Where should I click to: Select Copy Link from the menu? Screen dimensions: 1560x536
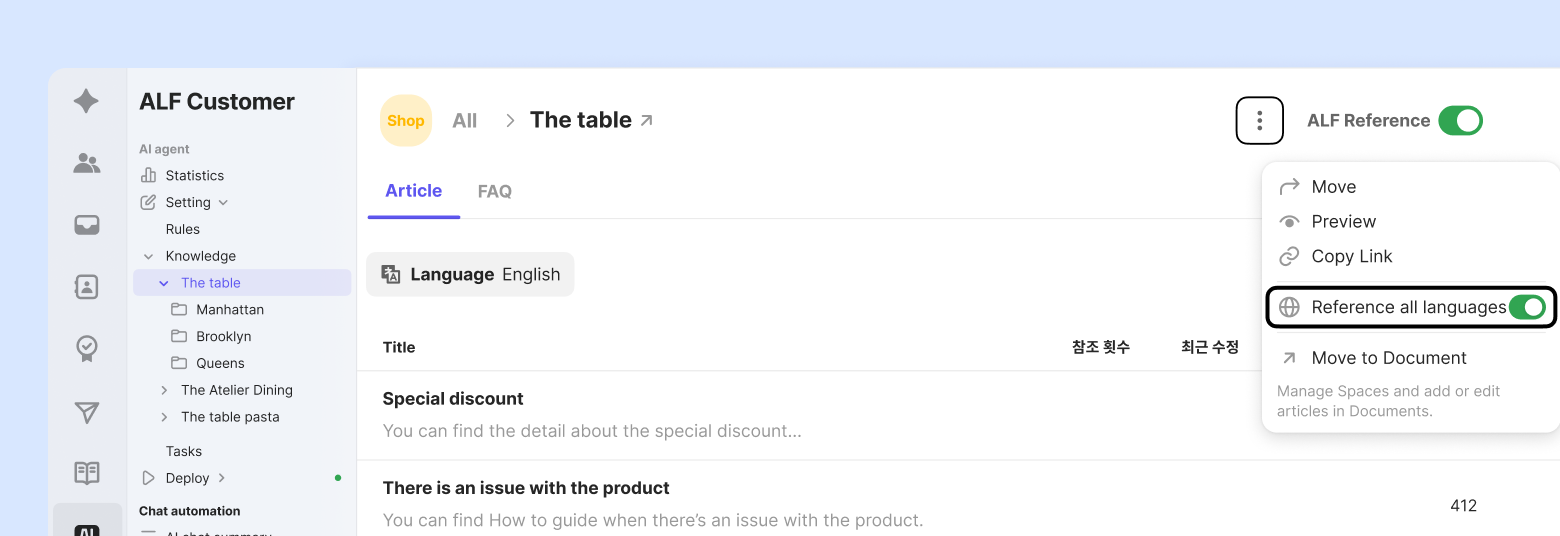point(1351,256)
